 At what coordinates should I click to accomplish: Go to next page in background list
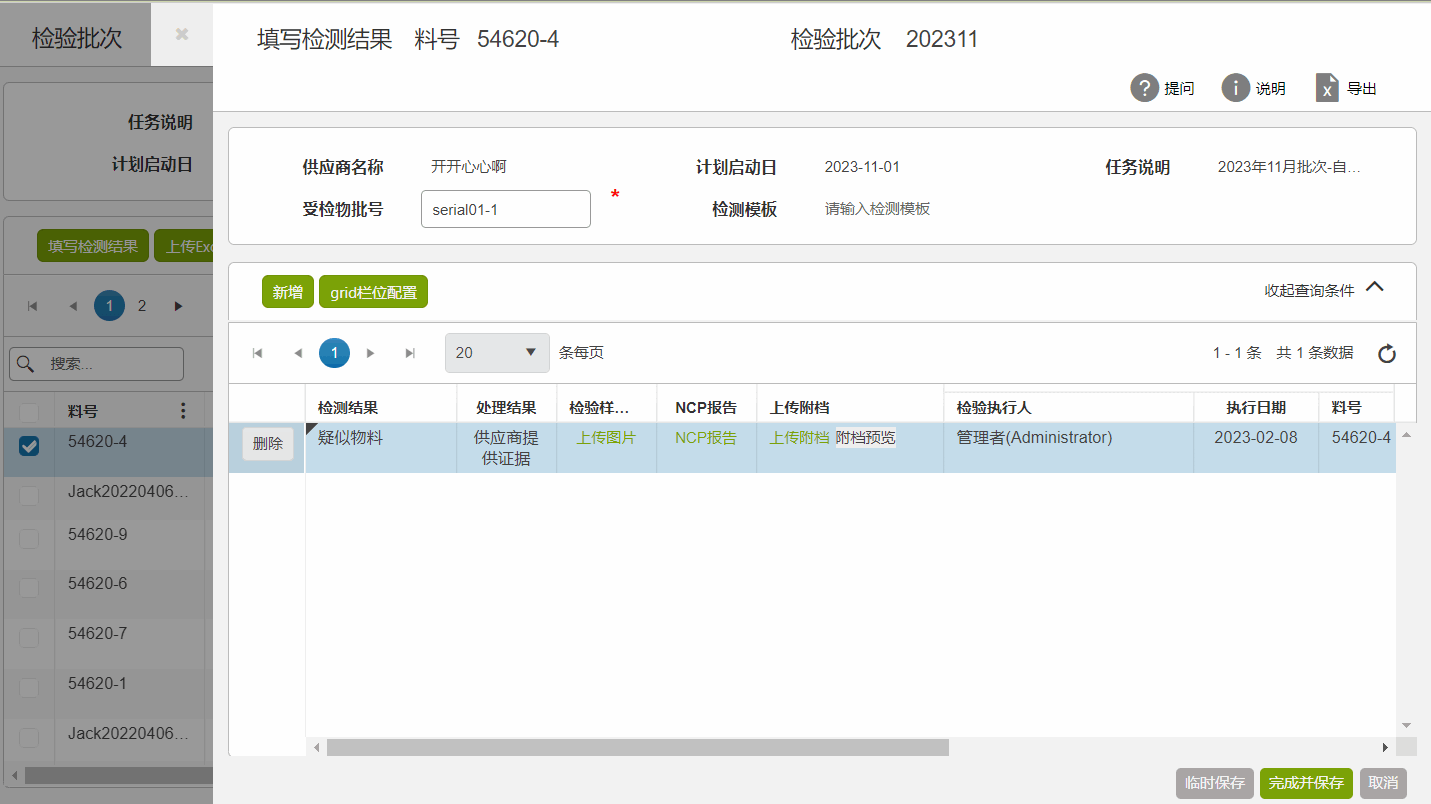coord(179,306)
